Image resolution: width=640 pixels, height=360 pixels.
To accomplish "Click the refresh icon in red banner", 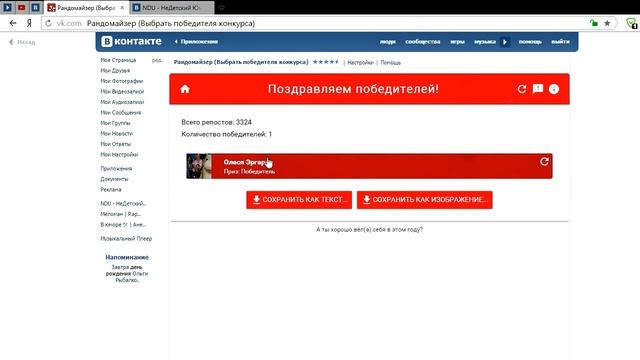I will coord(522,89).
